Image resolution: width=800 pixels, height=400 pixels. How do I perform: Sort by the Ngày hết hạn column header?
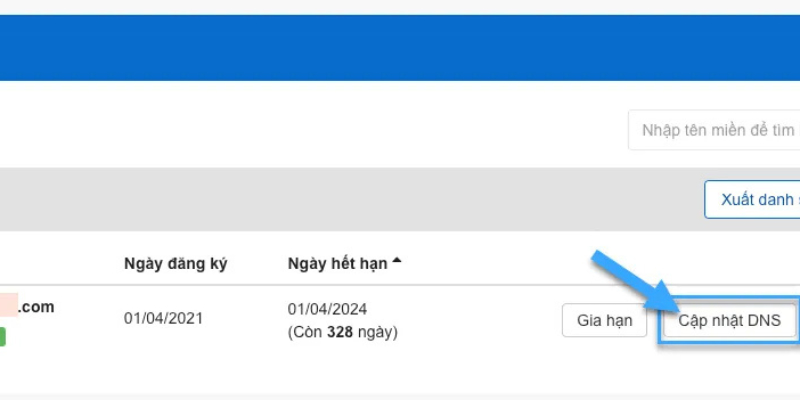pyautogui.click(x=337, y=264)
